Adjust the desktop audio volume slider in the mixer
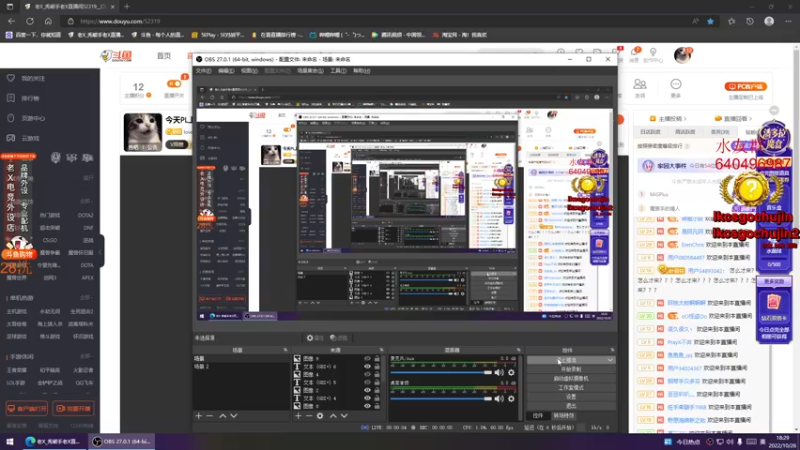The width and height of the screenshot is (800, 450). click(441, 398)
